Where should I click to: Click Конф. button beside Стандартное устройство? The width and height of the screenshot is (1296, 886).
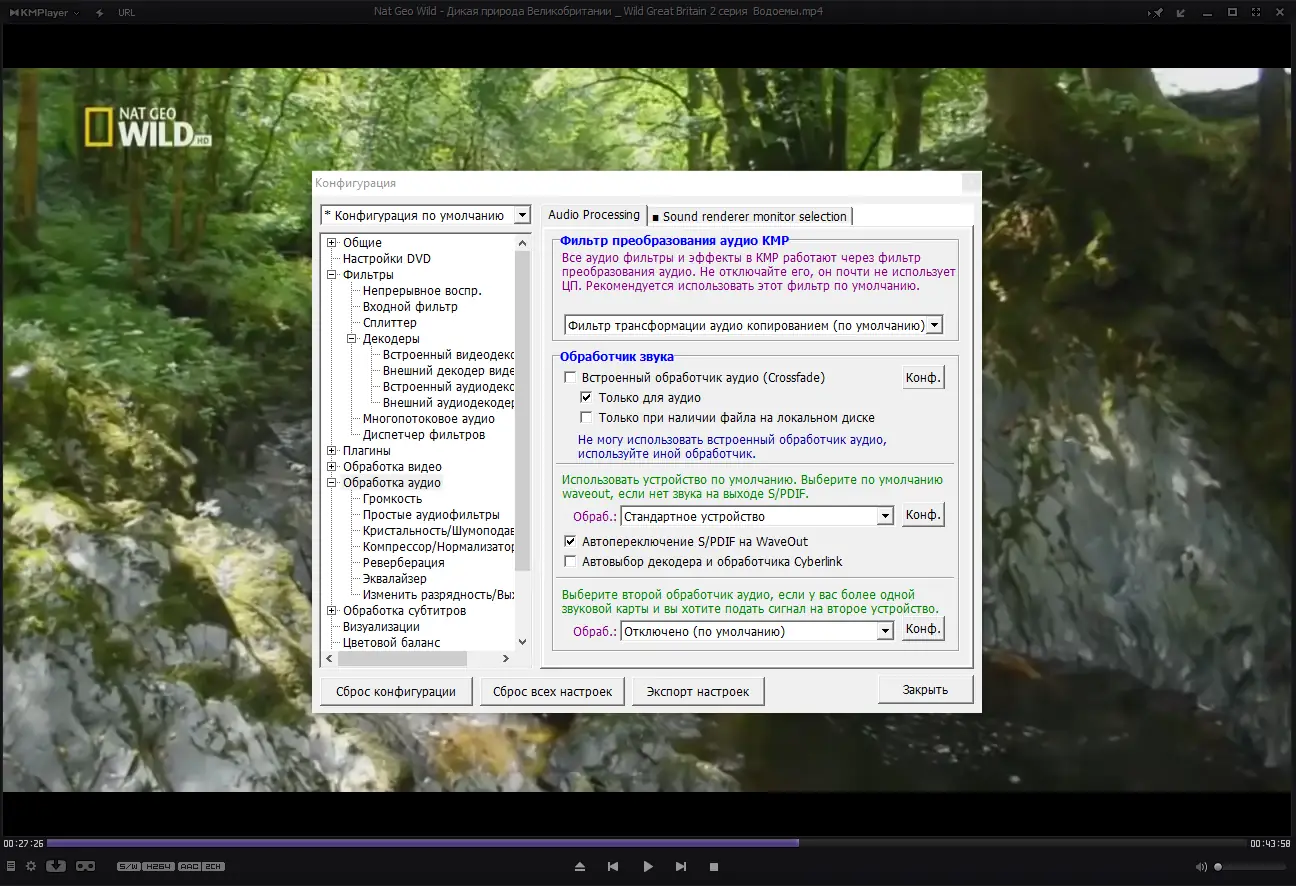point(923,515)
